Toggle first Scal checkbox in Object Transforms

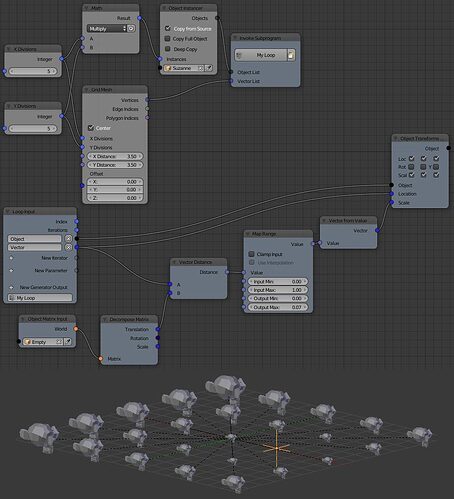[x=412, y=175]
